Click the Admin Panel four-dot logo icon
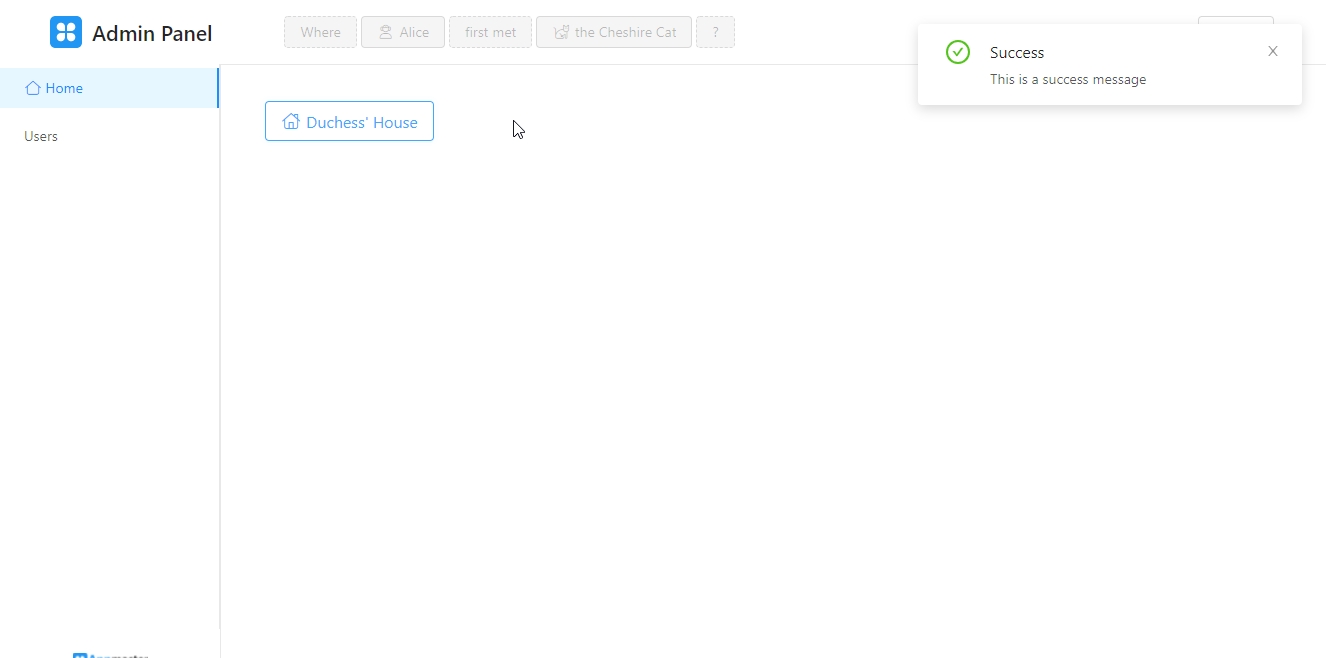 [x=66, y=32]
